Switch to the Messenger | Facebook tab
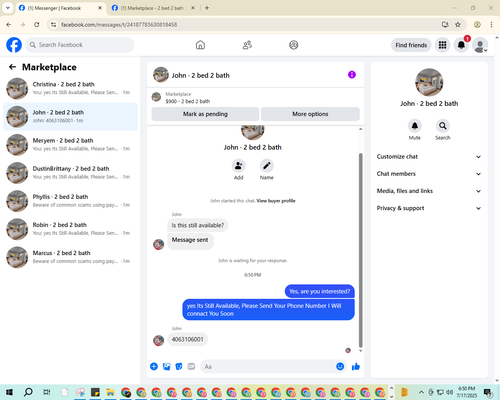 click(x=61, y=8)
